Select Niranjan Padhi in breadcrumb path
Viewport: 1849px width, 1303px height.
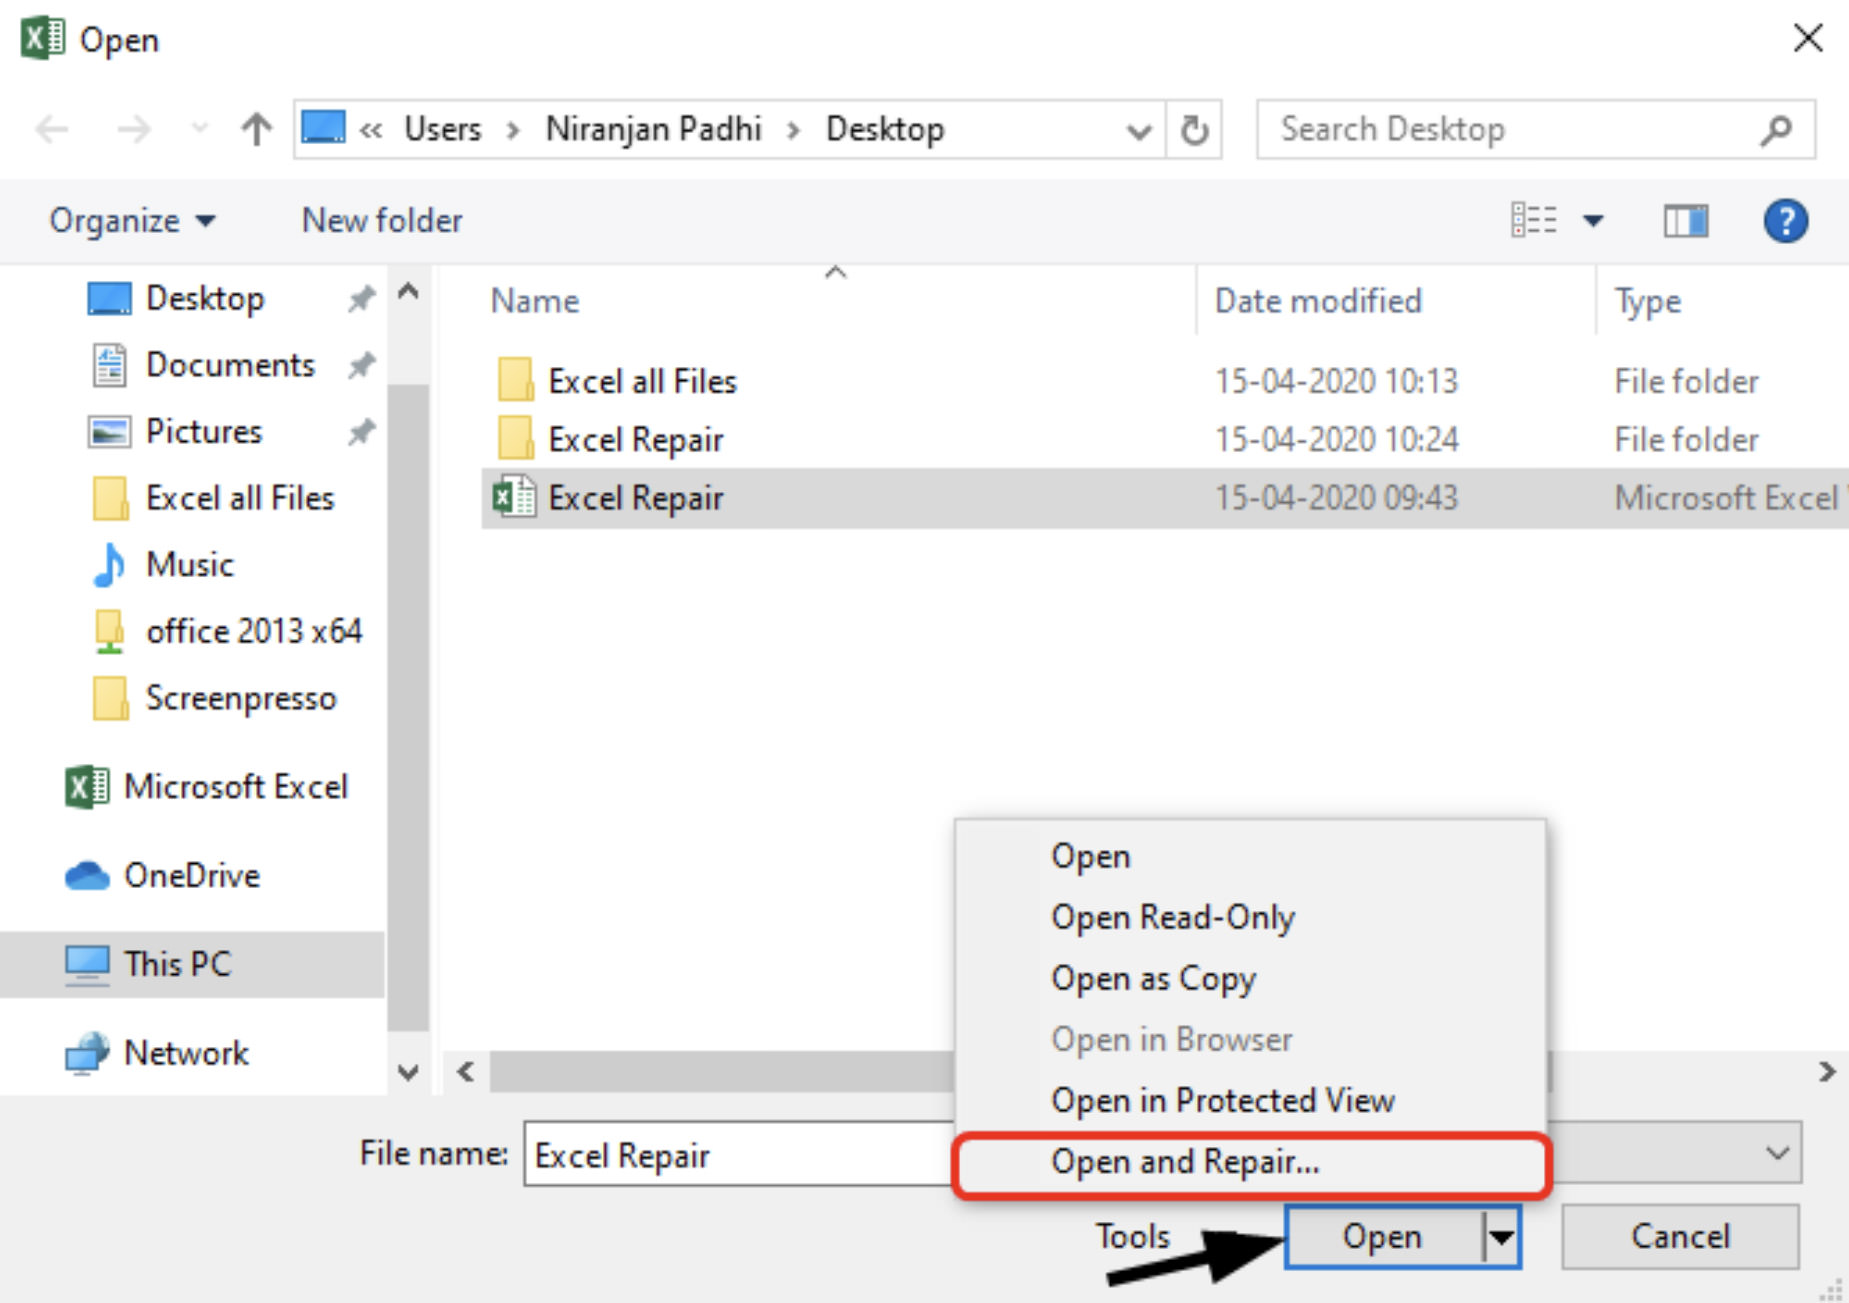(x=653, y=129)
